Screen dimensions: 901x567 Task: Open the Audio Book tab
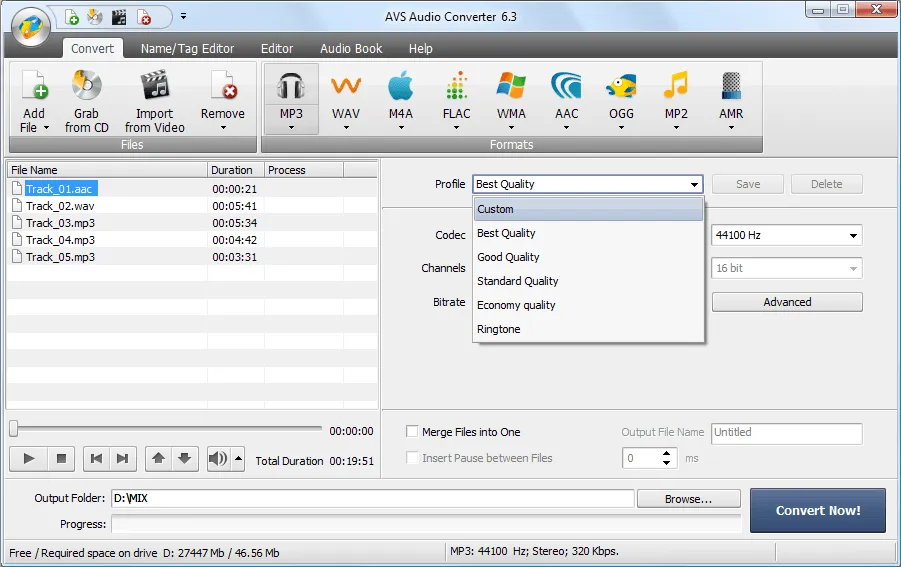[x=351, y=48]
